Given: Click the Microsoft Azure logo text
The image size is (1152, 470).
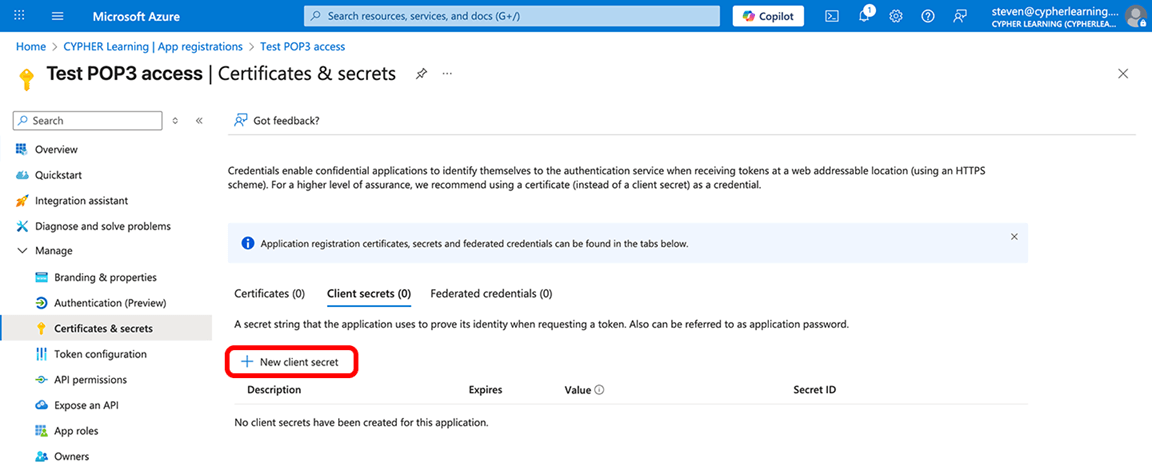Looking at the screenshot, I should (136, 16).
